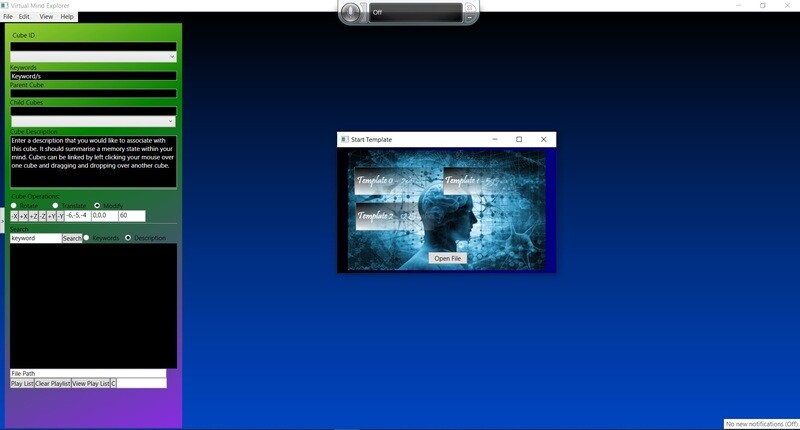Click the field containing 60
The width and height of the screenshot is (800, 430).
132,216
